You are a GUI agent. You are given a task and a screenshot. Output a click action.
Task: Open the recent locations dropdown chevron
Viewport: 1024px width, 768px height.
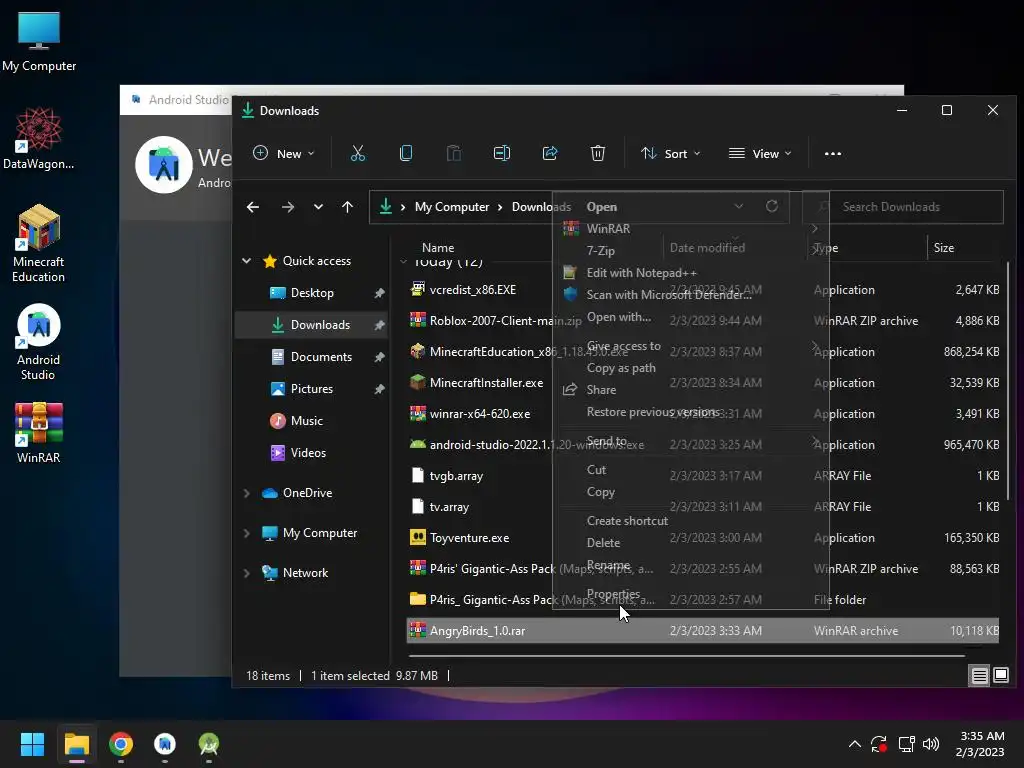pos(318,207)
